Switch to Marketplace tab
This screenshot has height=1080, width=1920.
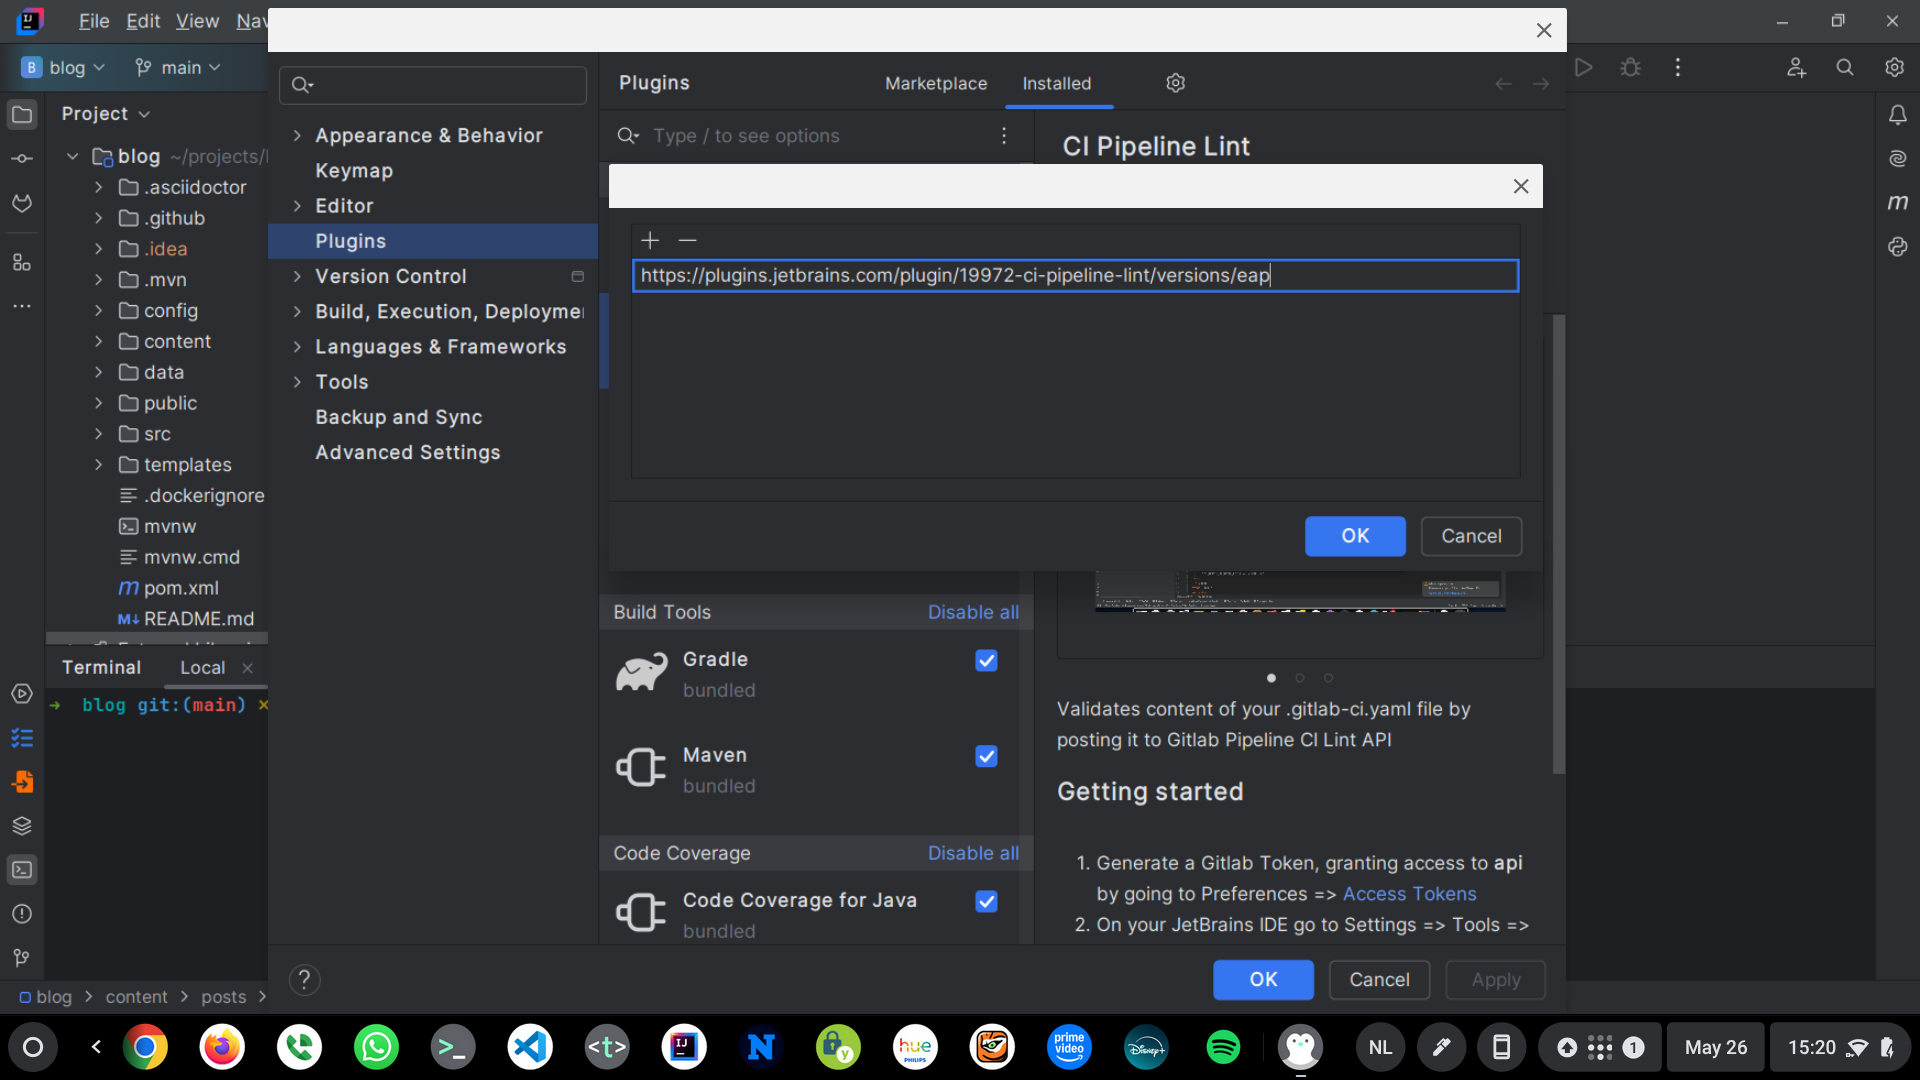pyautogui.click(x=935, y=83)
